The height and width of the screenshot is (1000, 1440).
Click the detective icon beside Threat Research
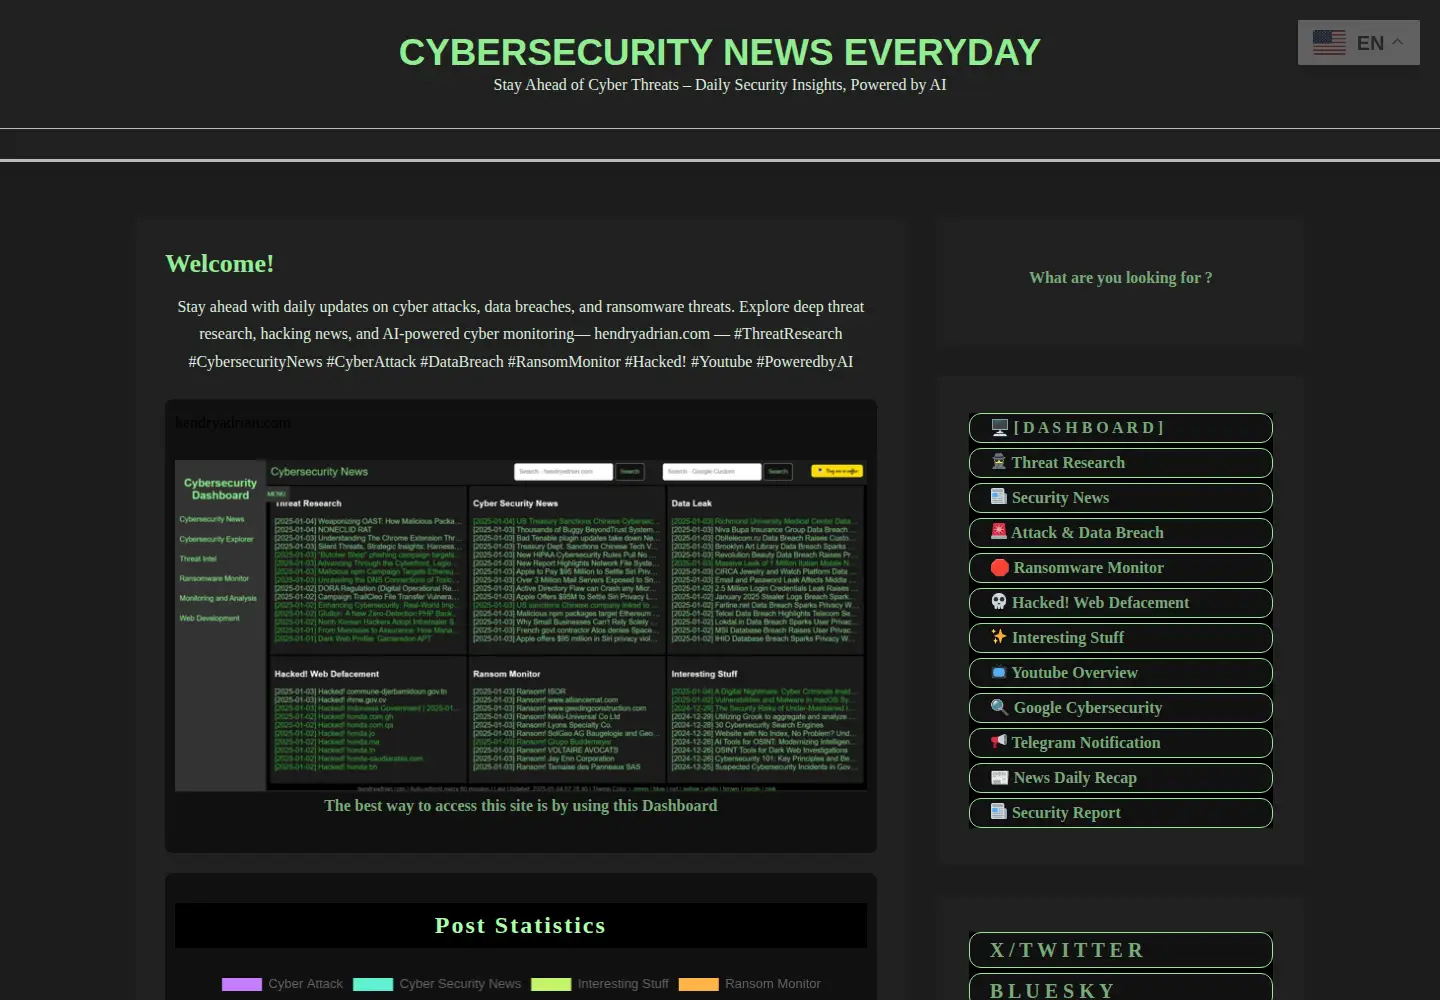(x=999, y=462)
